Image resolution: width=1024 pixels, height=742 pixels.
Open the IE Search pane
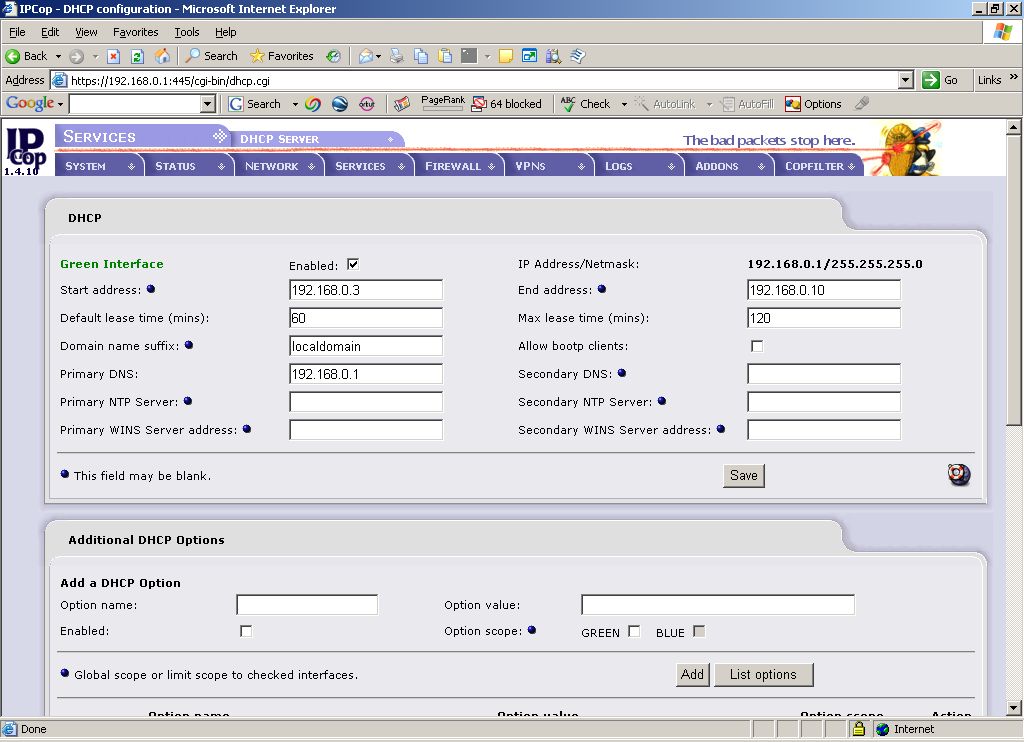click(212, 56)
